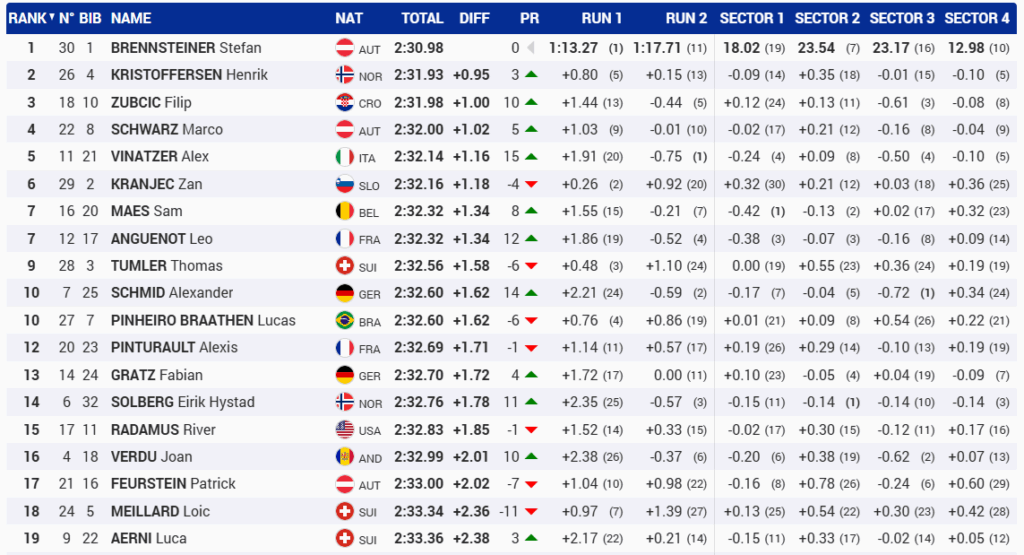Click the Slovenia flag in Kranjec's row
The height and width of the screenshot is (555, 1024).
pyautogui.click(x=344, y=184)
